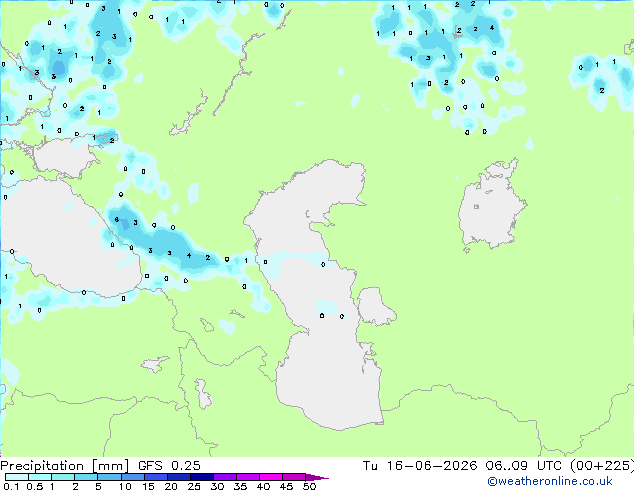Click the legend scale label '30'
This screenshot has height=490, width=634.
(217, 486)
